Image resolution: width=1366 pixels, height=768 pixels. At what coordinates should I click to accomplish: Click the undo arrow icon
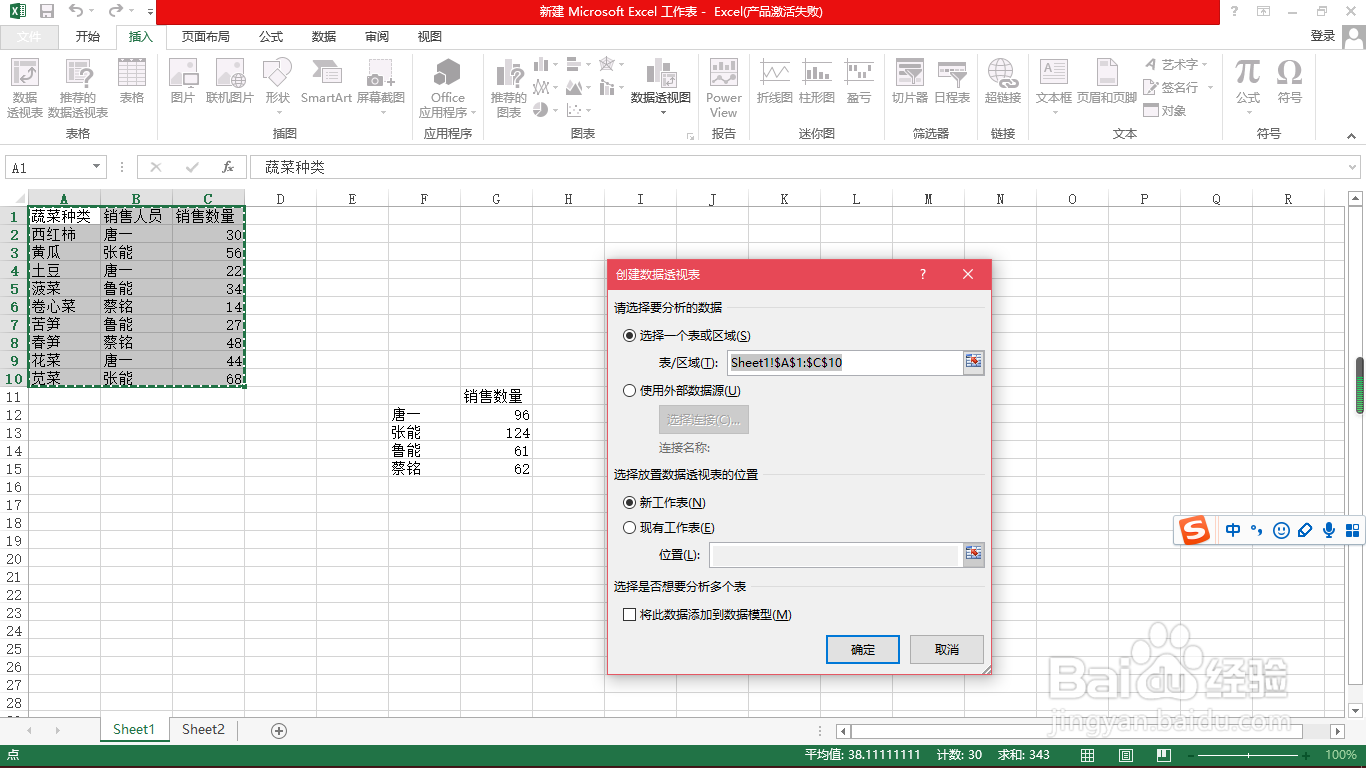click(76, 12)
